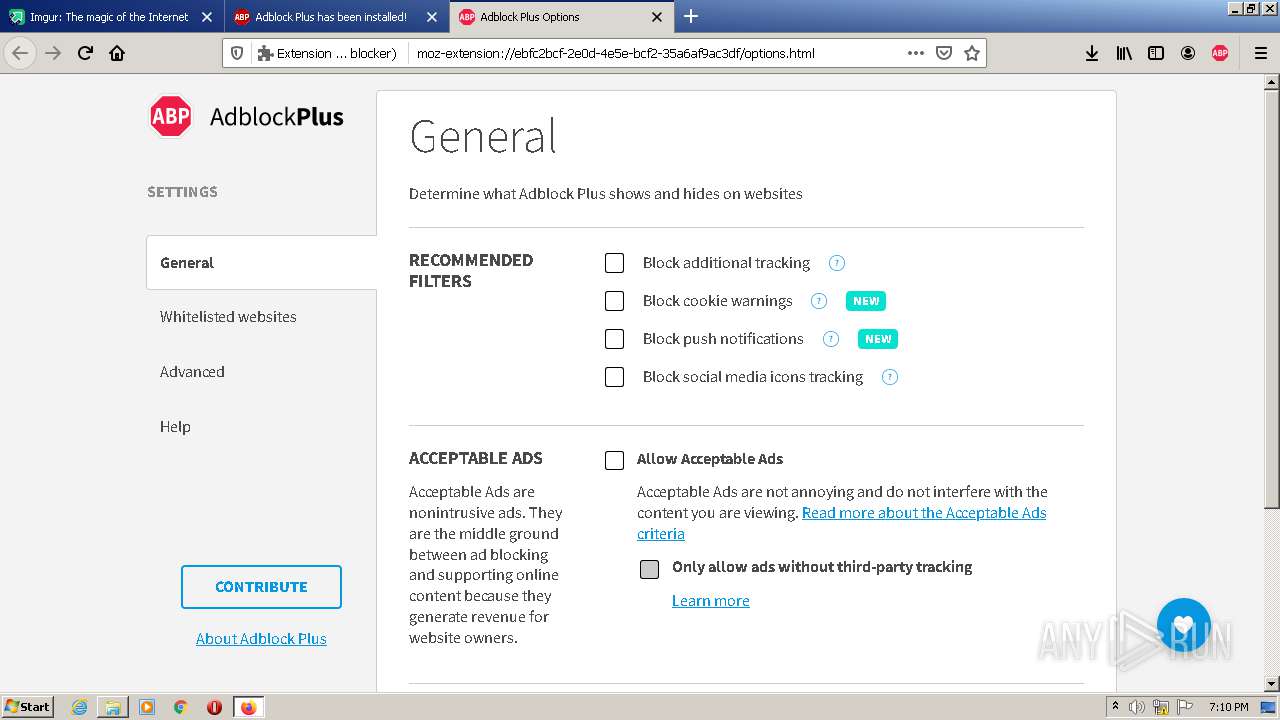The width and height of the screenshot is (1280, 720).
Task: Click the forward navigation arrow
Action: pyautogui.click(x=53, y=53)
